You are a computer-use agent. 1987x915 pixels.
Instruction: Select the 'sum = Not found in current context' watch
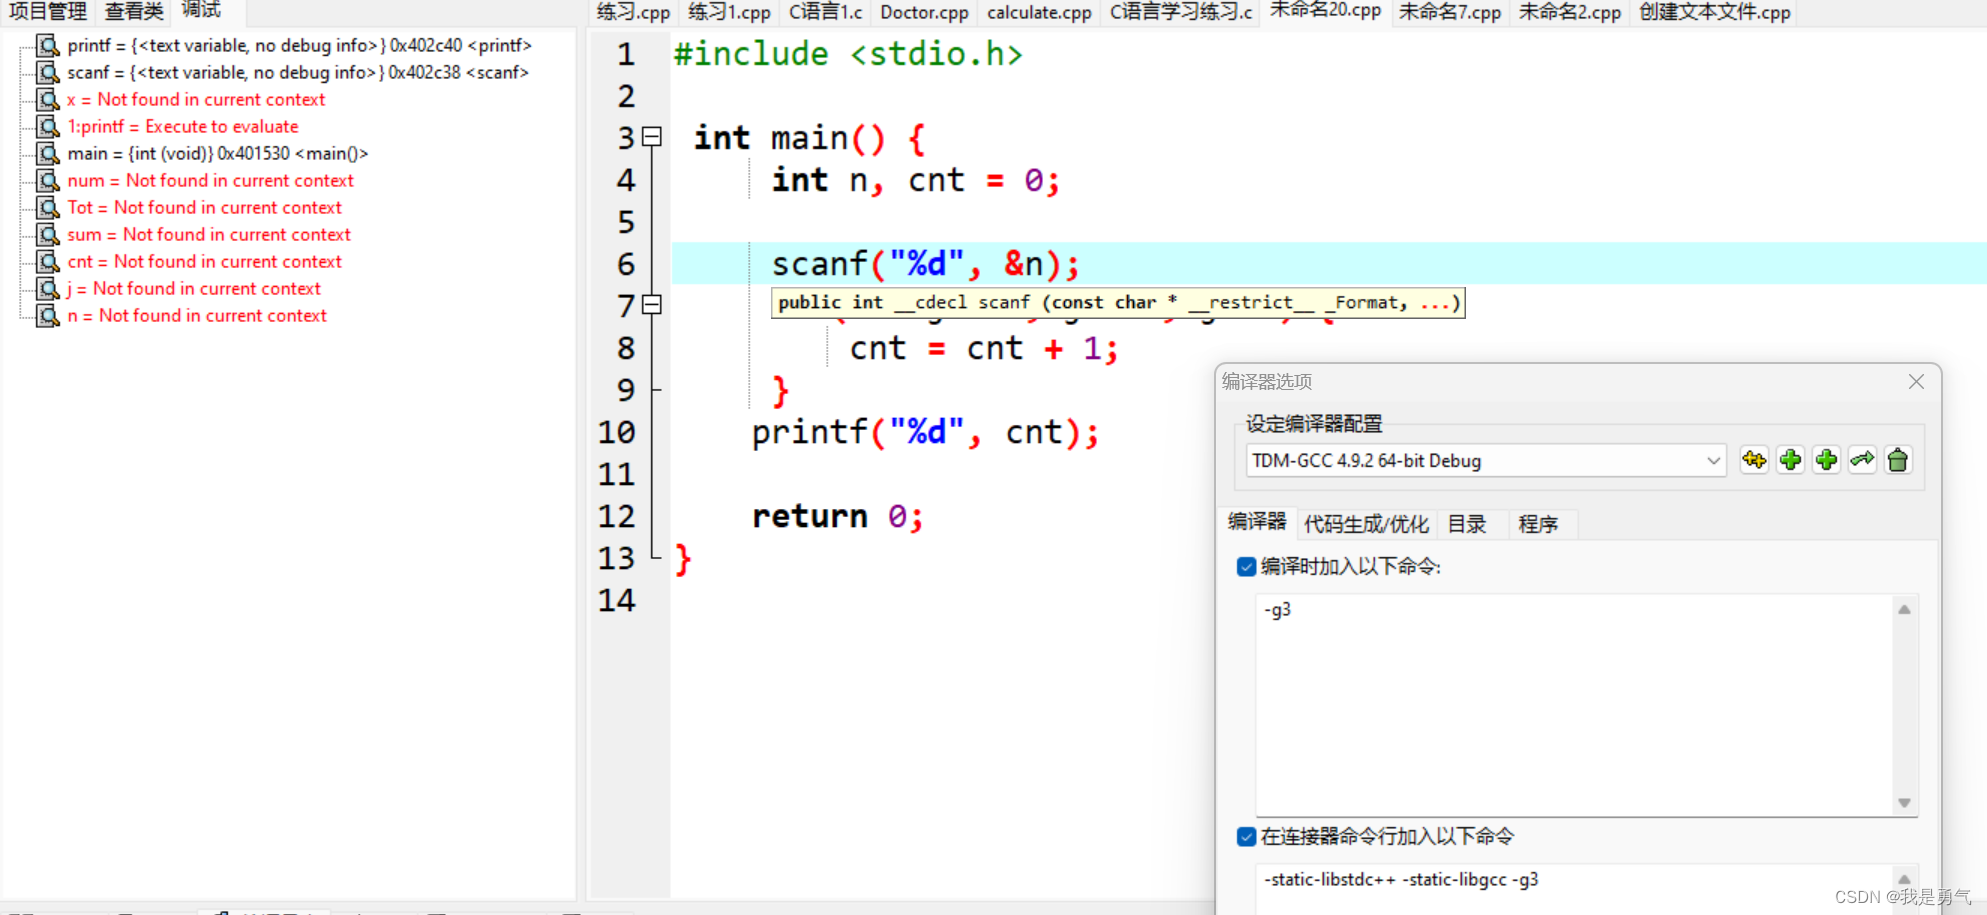point(209,234)
